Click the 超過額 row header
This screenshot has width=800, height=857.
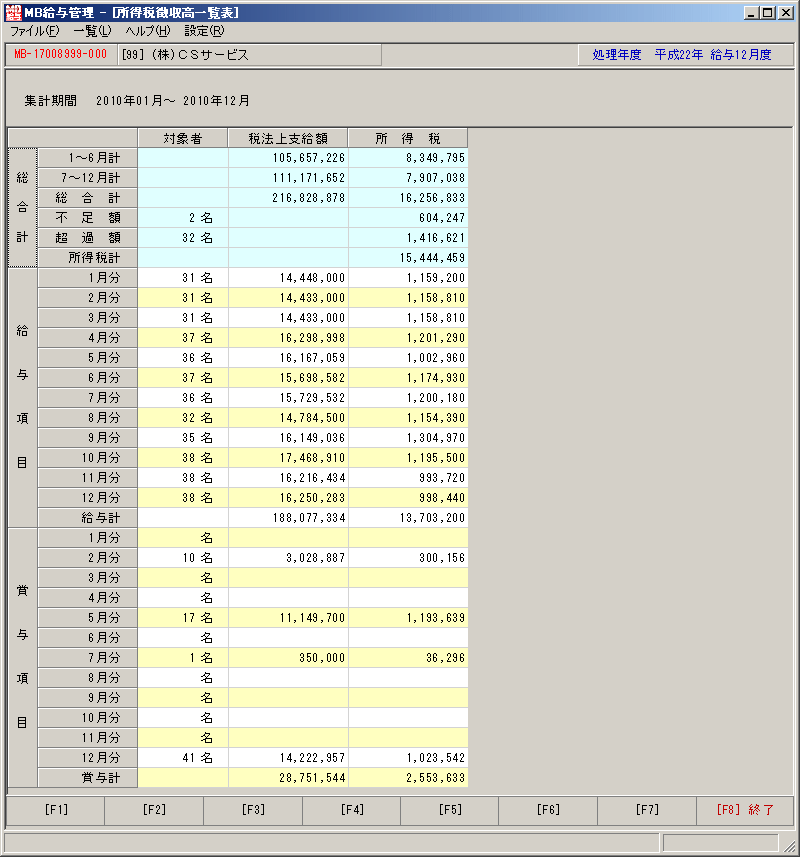(87, 238)
